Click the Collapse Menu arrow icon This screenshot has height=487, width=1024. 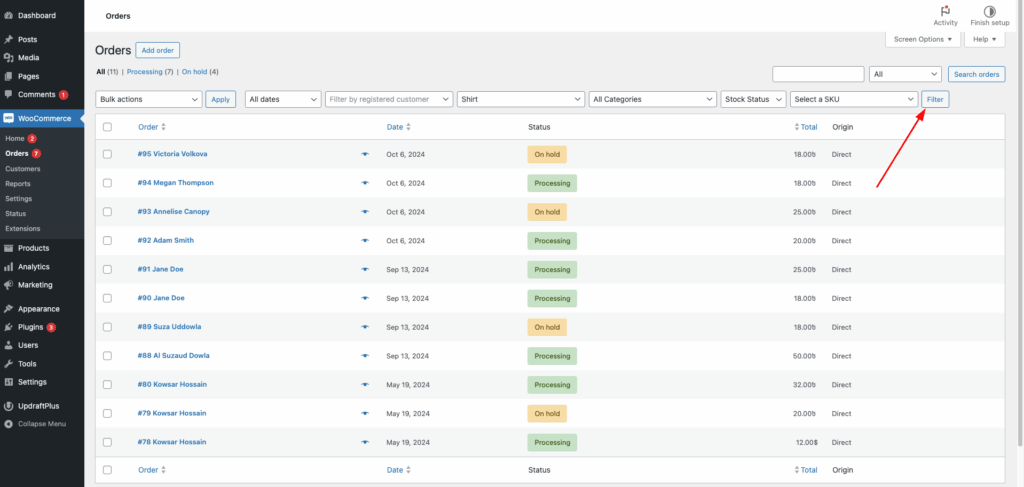pos(8,424)
